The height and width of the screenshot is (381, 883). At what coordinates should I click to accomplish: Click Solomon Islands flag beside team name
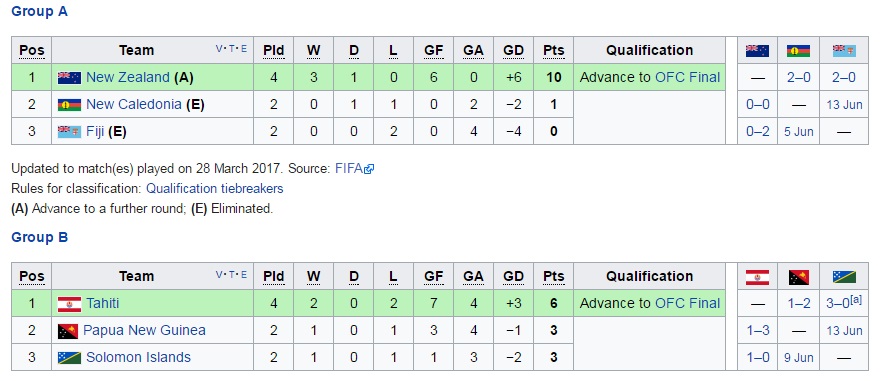coord(69,357)
